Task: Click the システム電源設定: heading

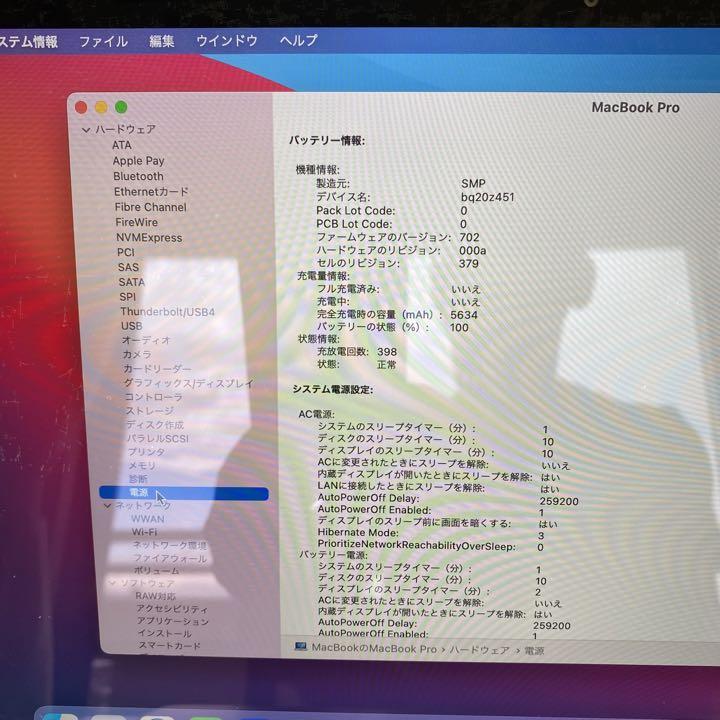Action: (x=333, y=389)
